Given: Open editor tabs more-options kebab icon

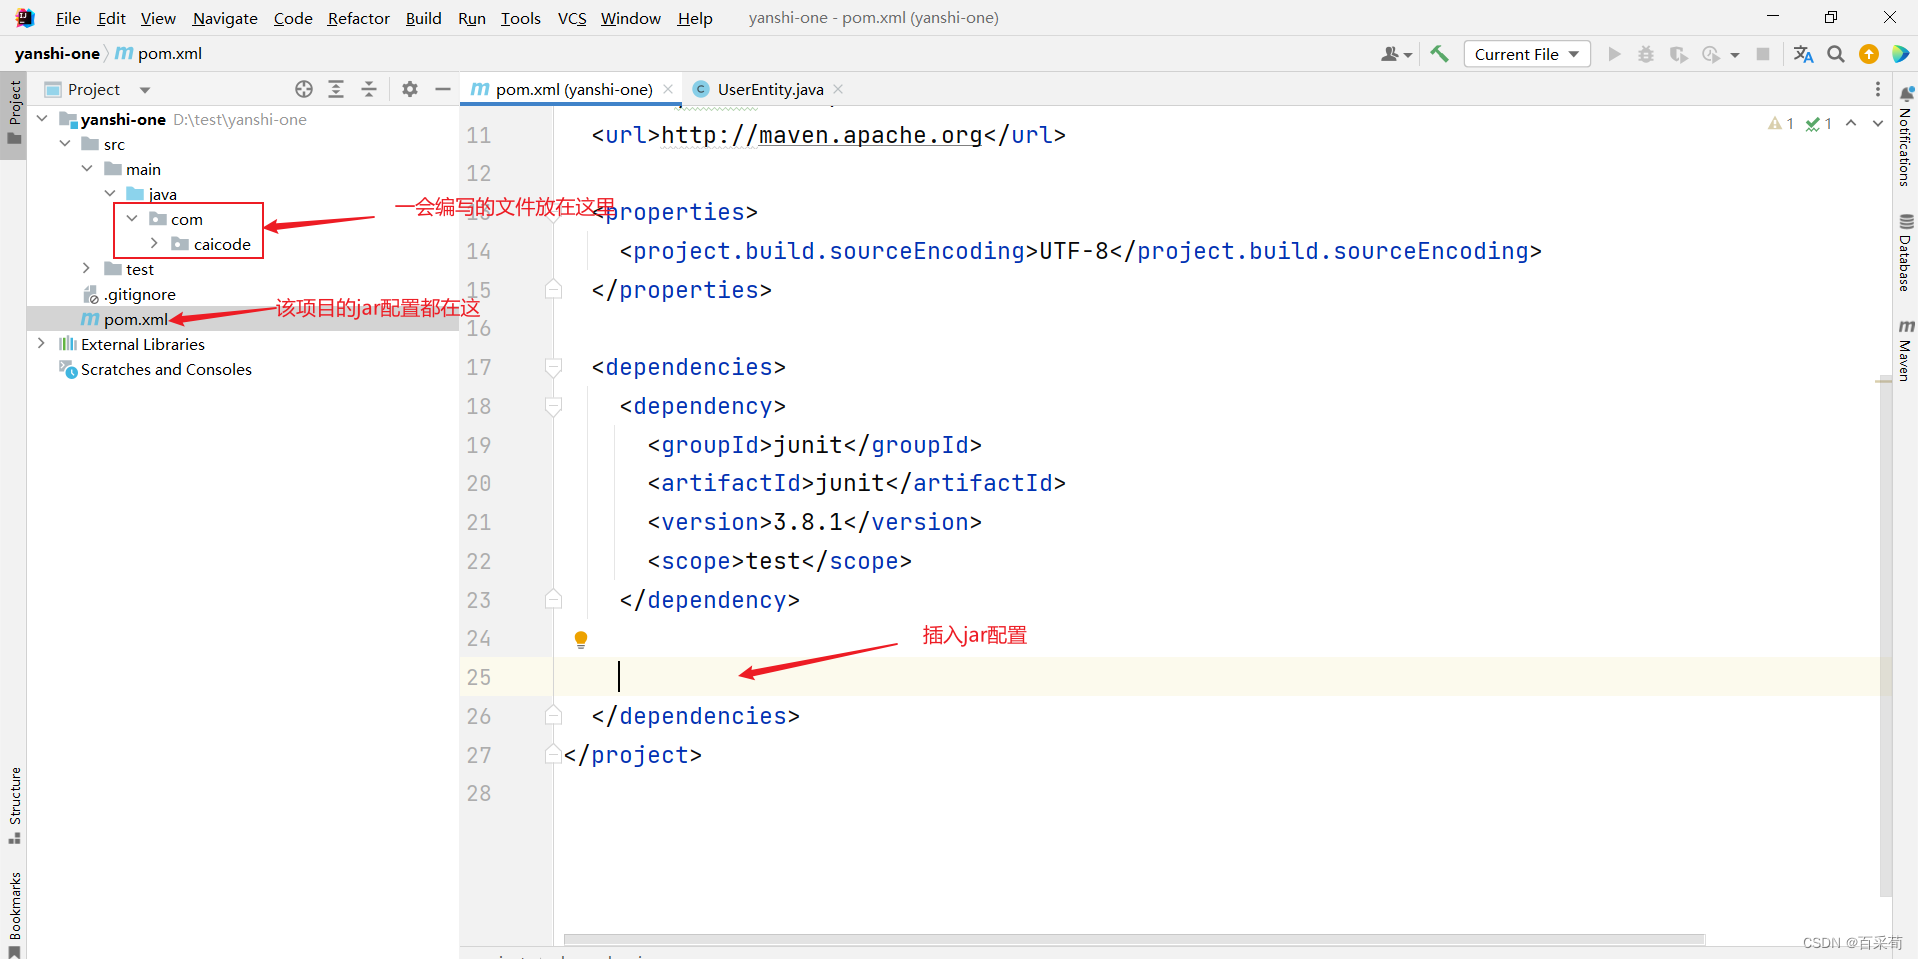Looking at the screenshot, I should pyautogui.click(x=1877, y=89).
